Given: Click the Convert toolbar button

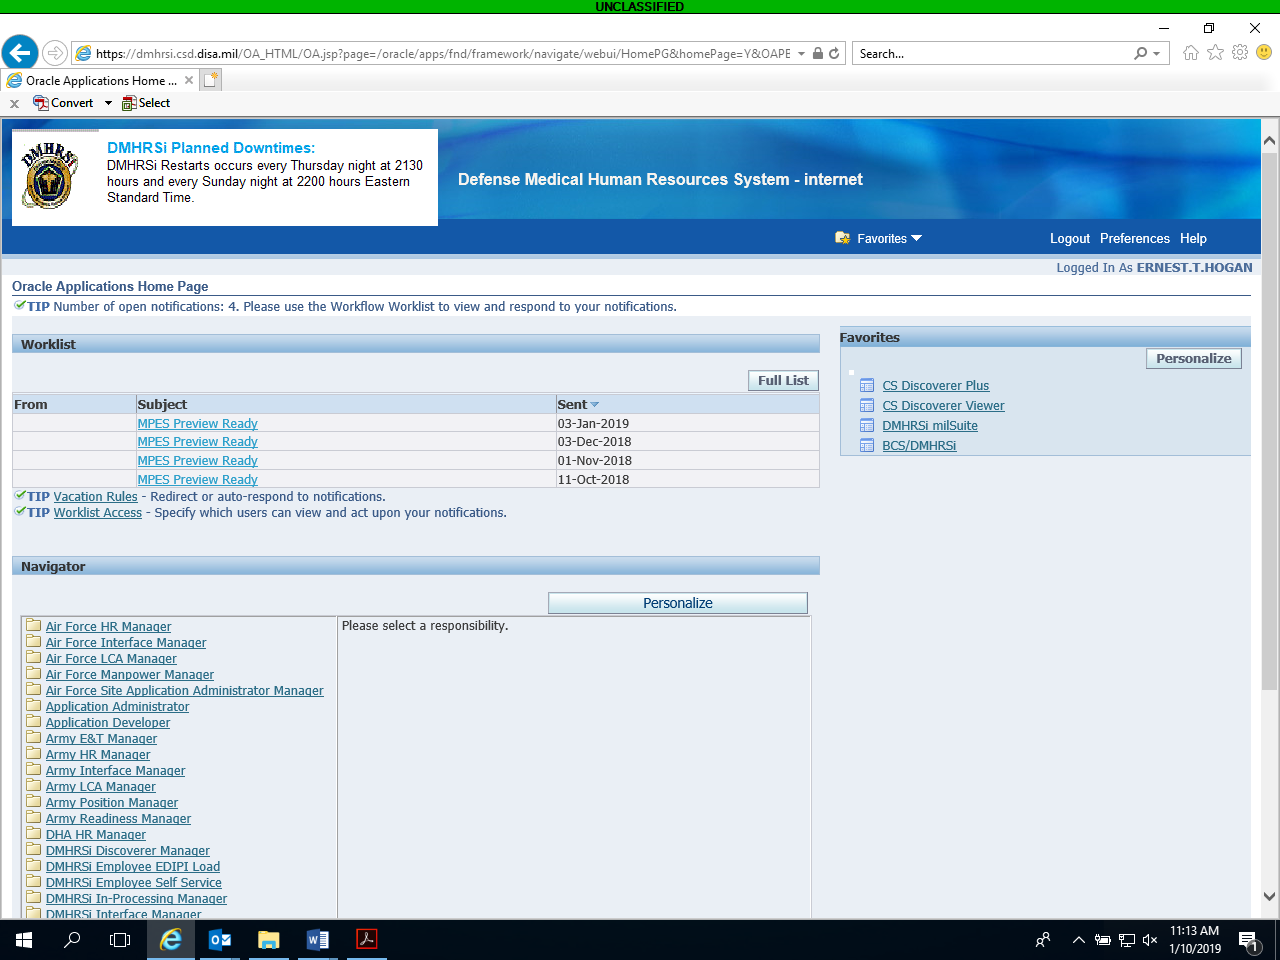Looking at the screenshot, I should pos(63,103).
